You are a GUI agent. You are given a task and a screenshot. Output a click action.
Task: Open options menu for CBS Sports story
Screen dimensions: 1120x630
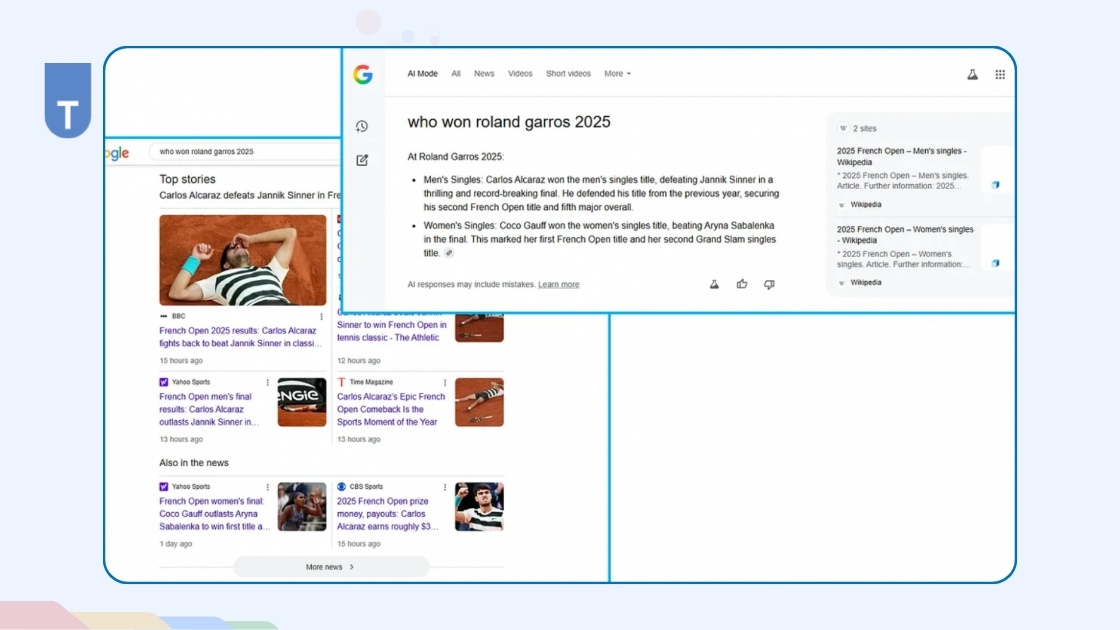[445, 487]
